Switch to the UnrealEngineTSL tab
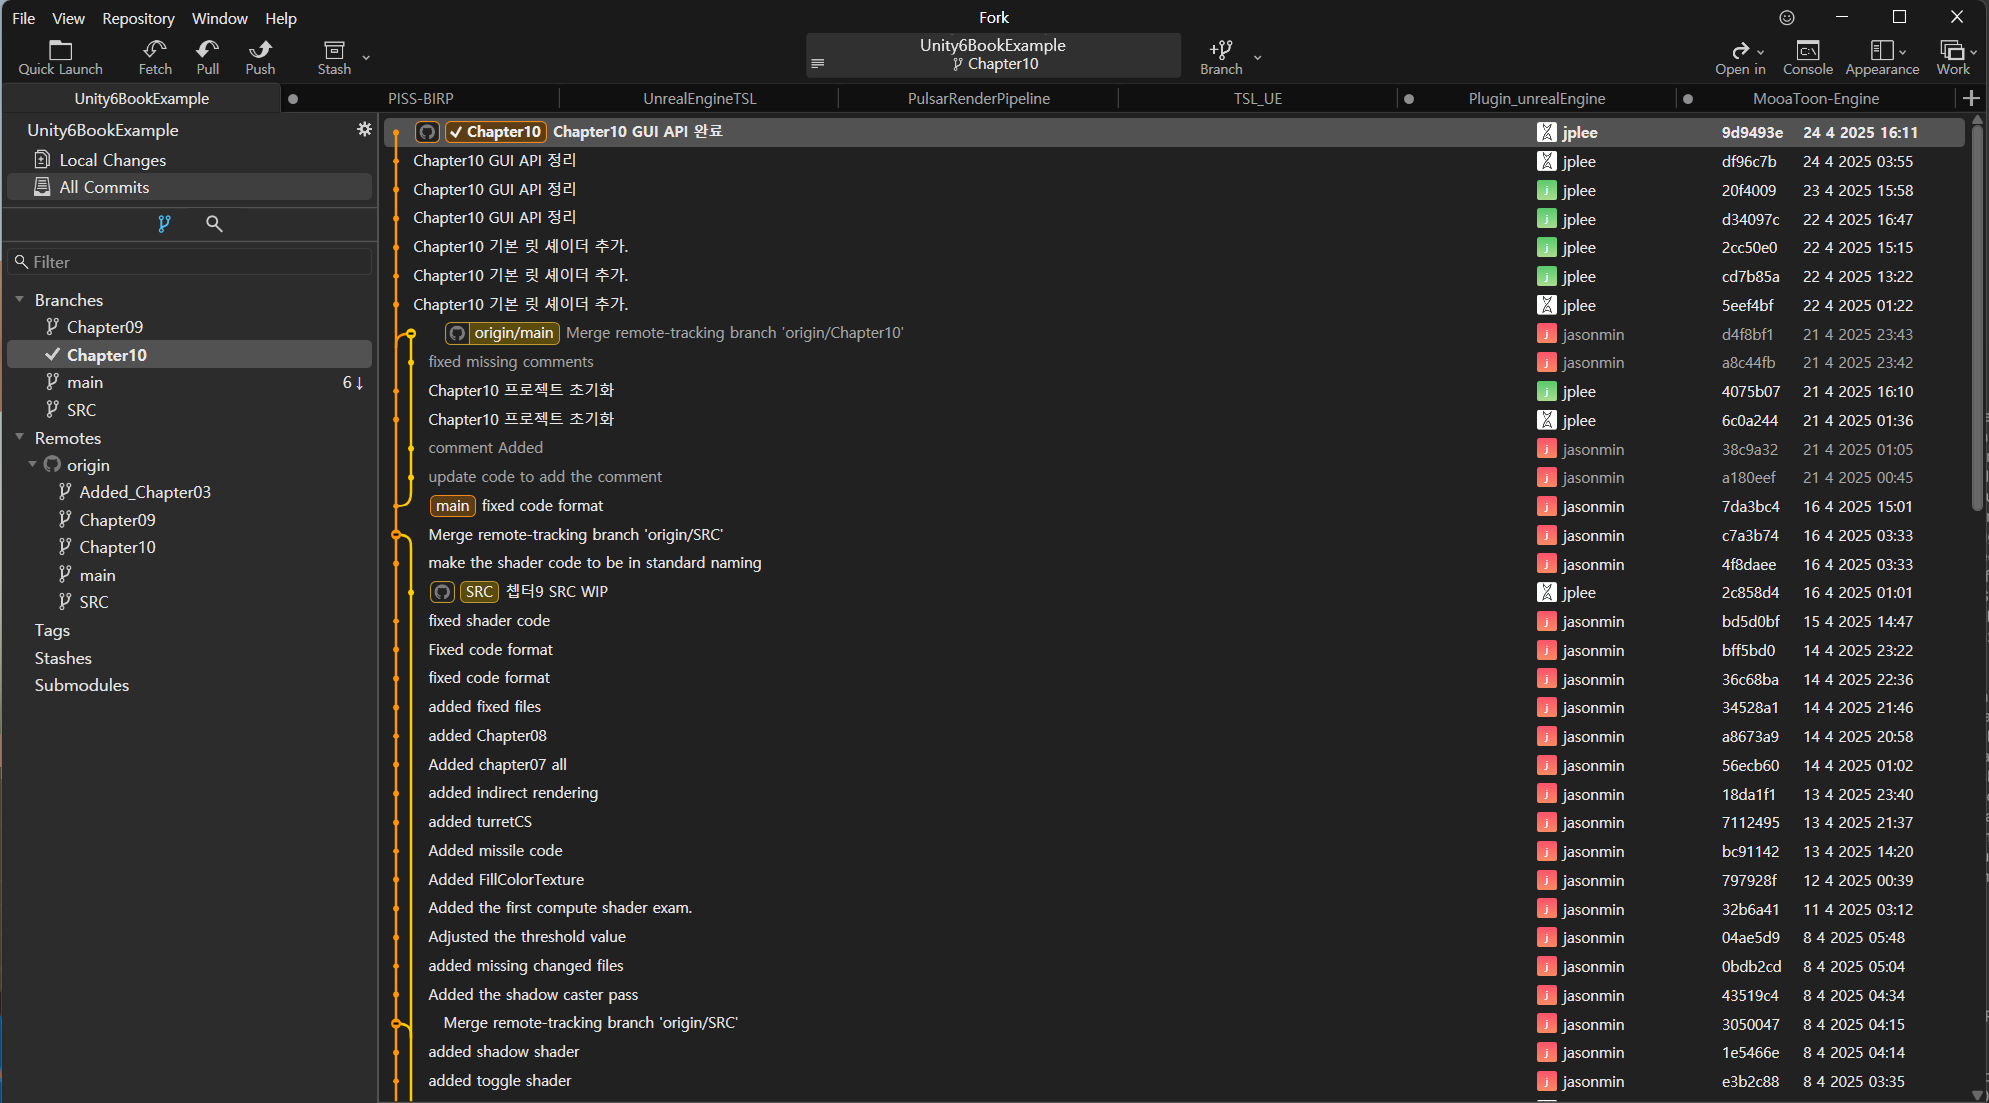Screen dimensions: 1989x1103 click(699, 98)
